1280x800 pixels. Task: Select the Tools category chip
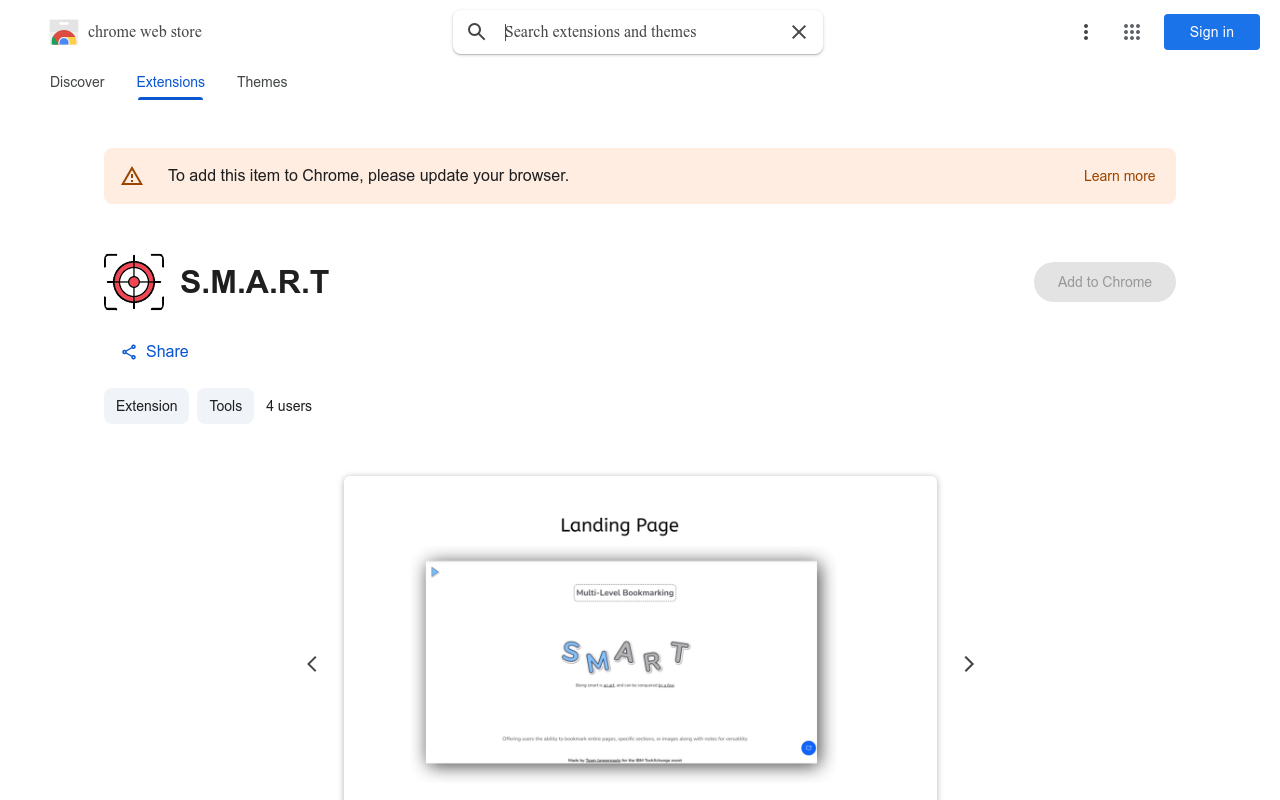point(225,406)
